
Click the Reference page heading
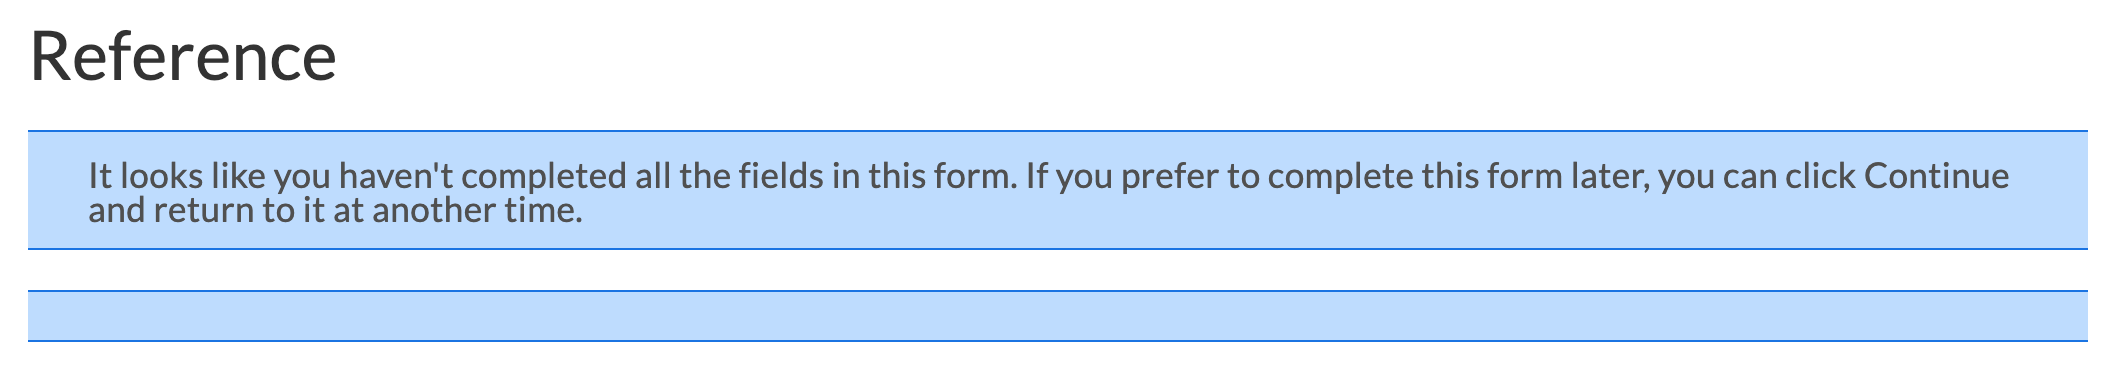tap(184, 56)
